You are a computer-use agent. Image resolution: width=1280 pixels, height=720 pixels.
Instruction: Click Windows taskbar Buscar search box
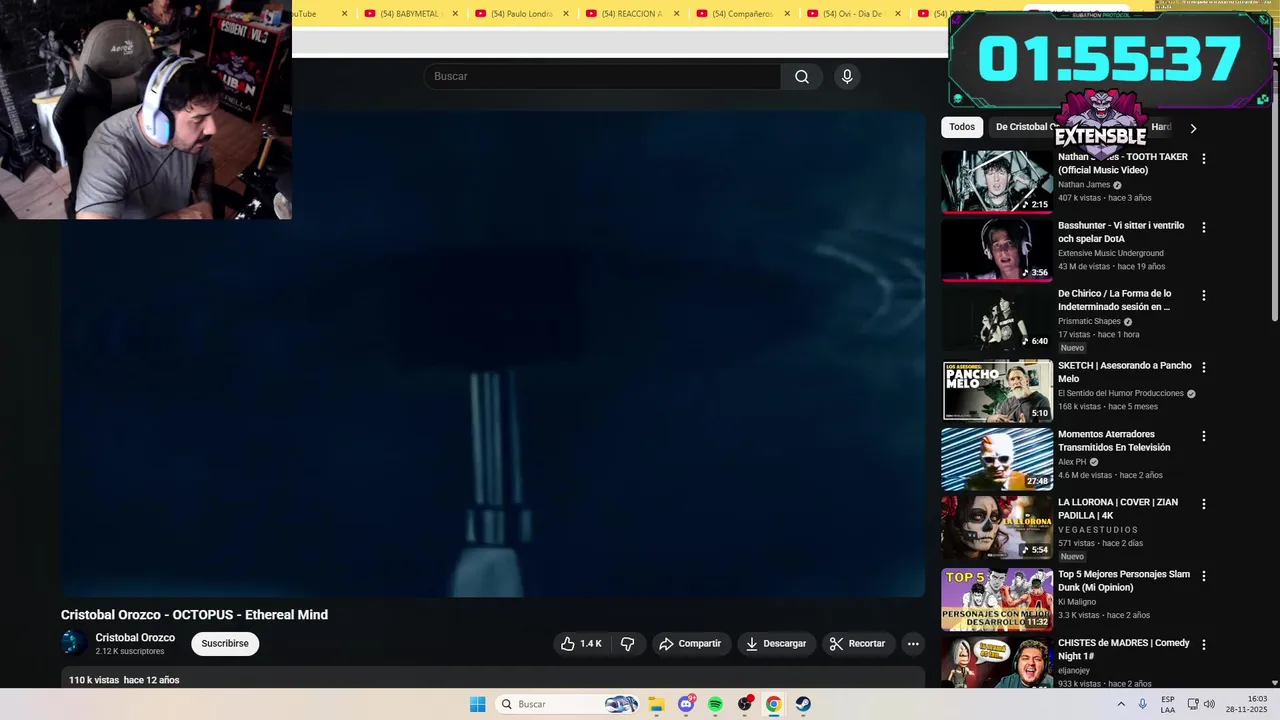[x=568, y=704]
